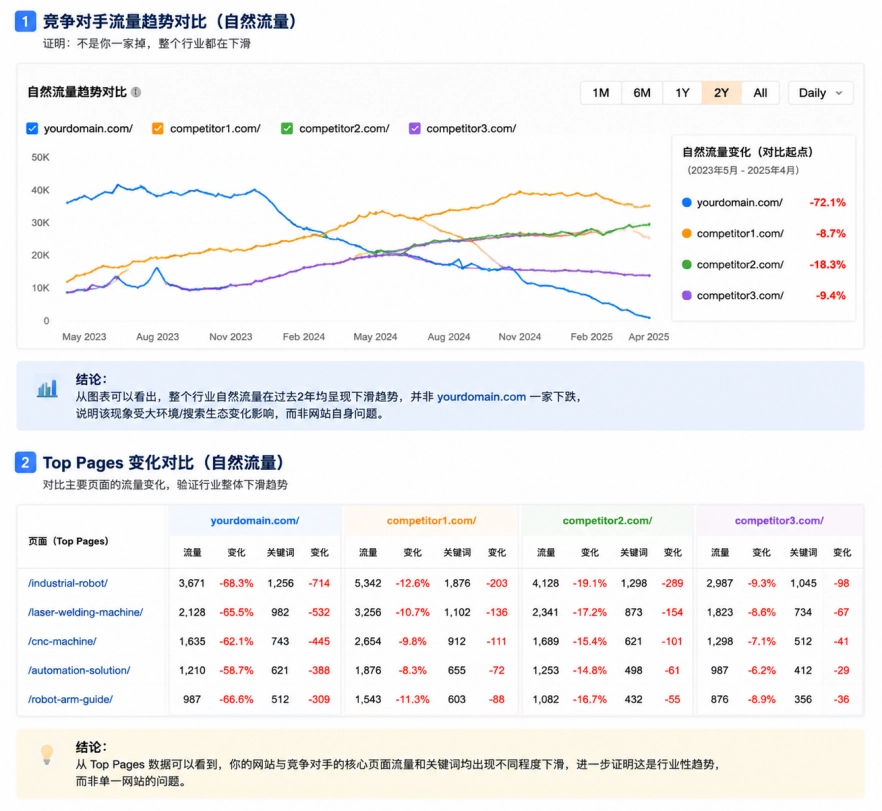The image size is (882, 811).
Task: Click the orange dot next to competitor1.com/ legend
Action: click(686, 233)
